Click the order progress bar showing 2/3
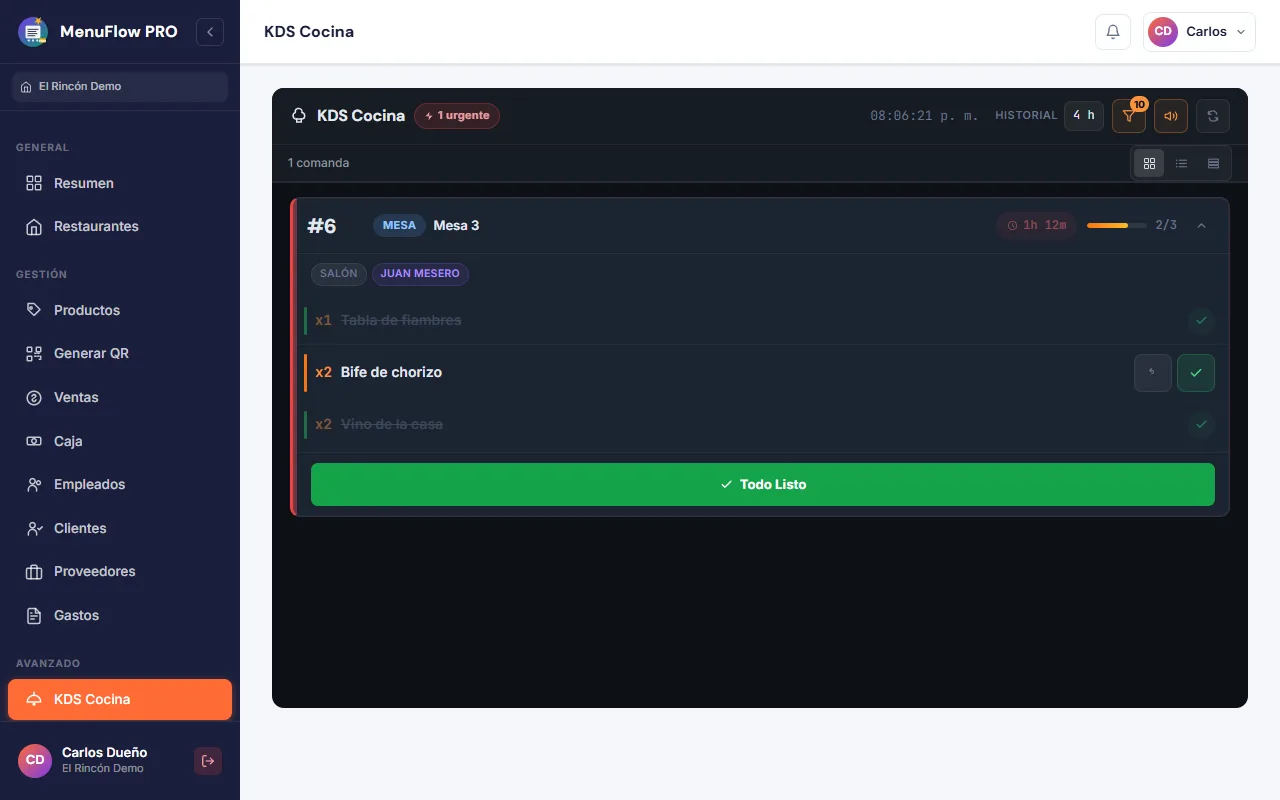The image size is (1280, 800). pos(1117,226)
